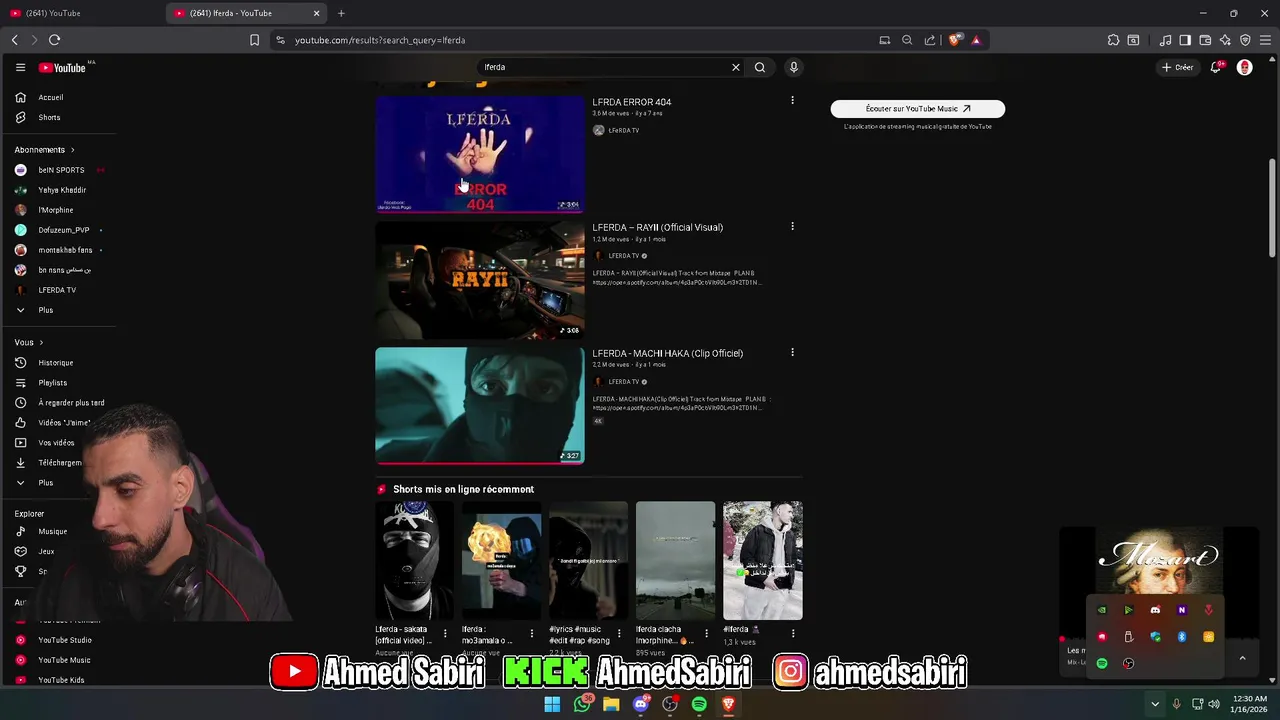Image resolution: width=1280 pixels, height=720 pixels.
Task: Open Spotify from the taskbar
Action: pos(699,704)
